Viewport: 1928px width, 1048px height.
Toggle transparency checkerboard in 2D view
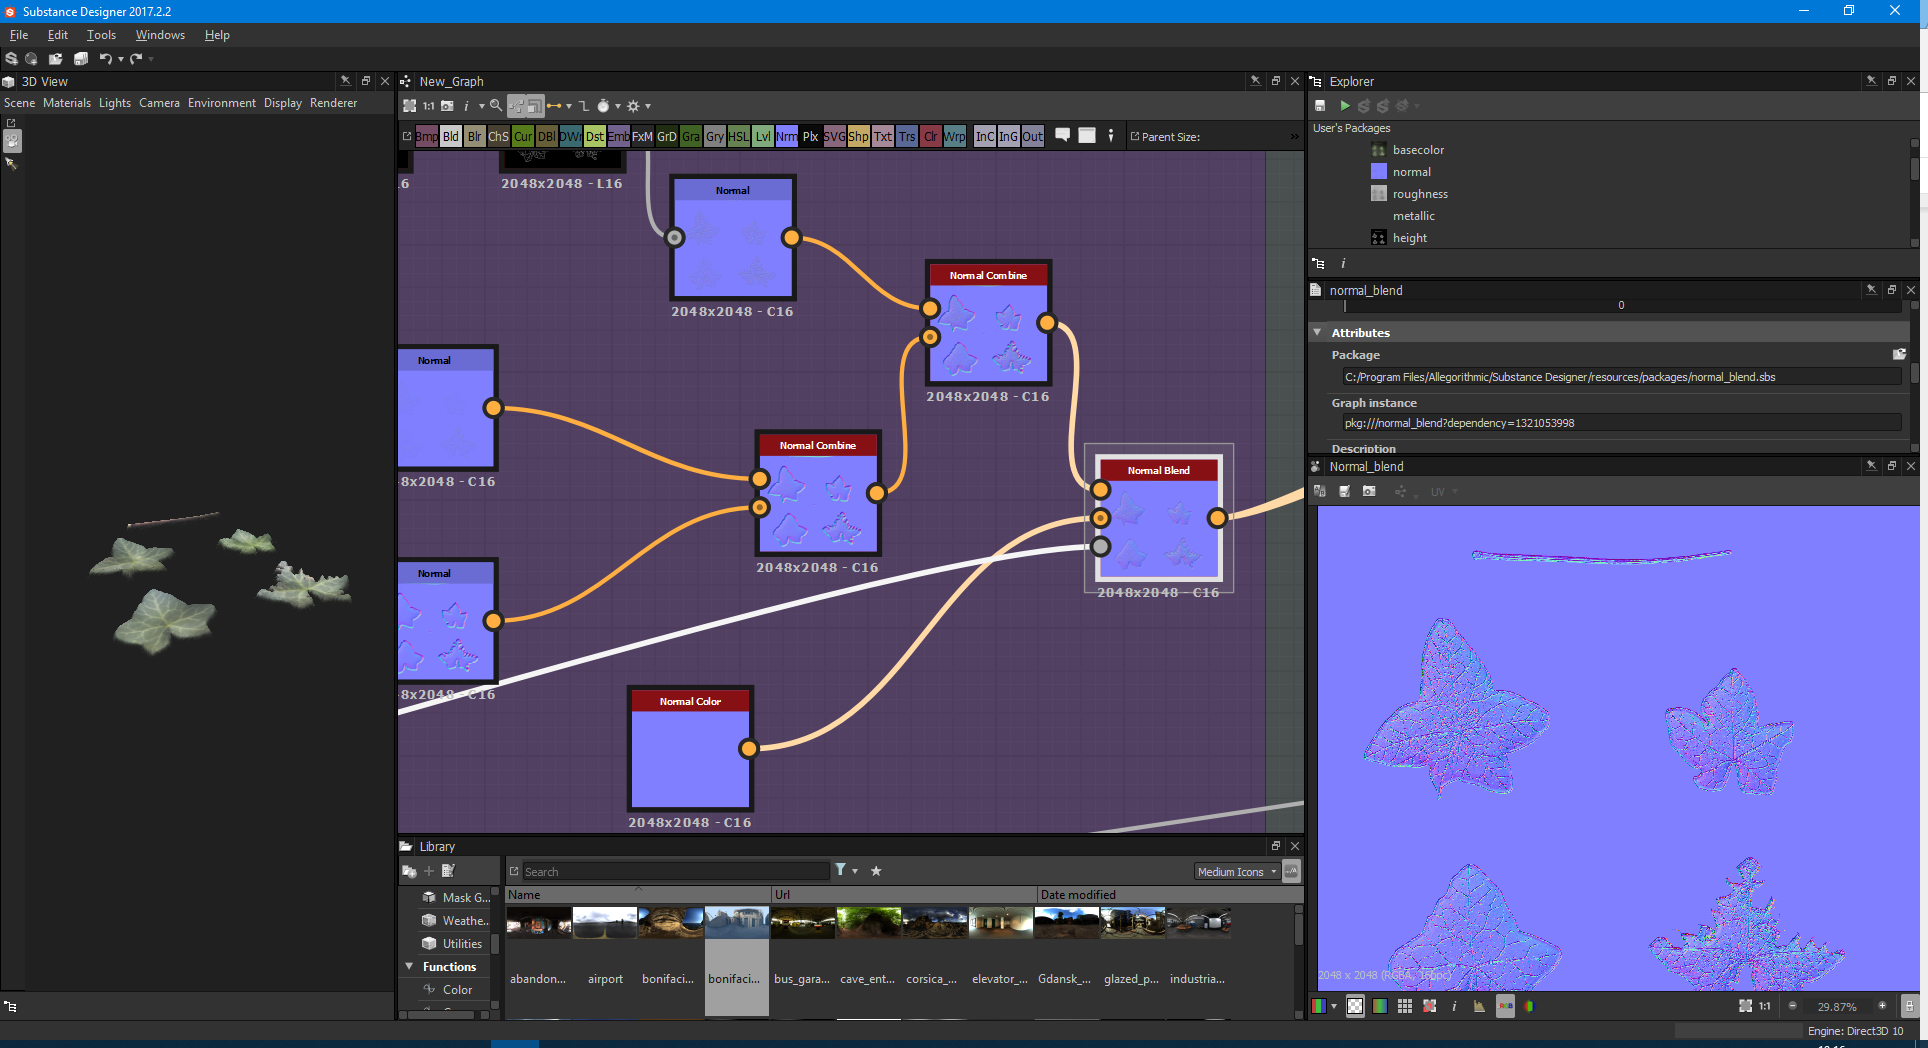(x=1355, y=1006)
